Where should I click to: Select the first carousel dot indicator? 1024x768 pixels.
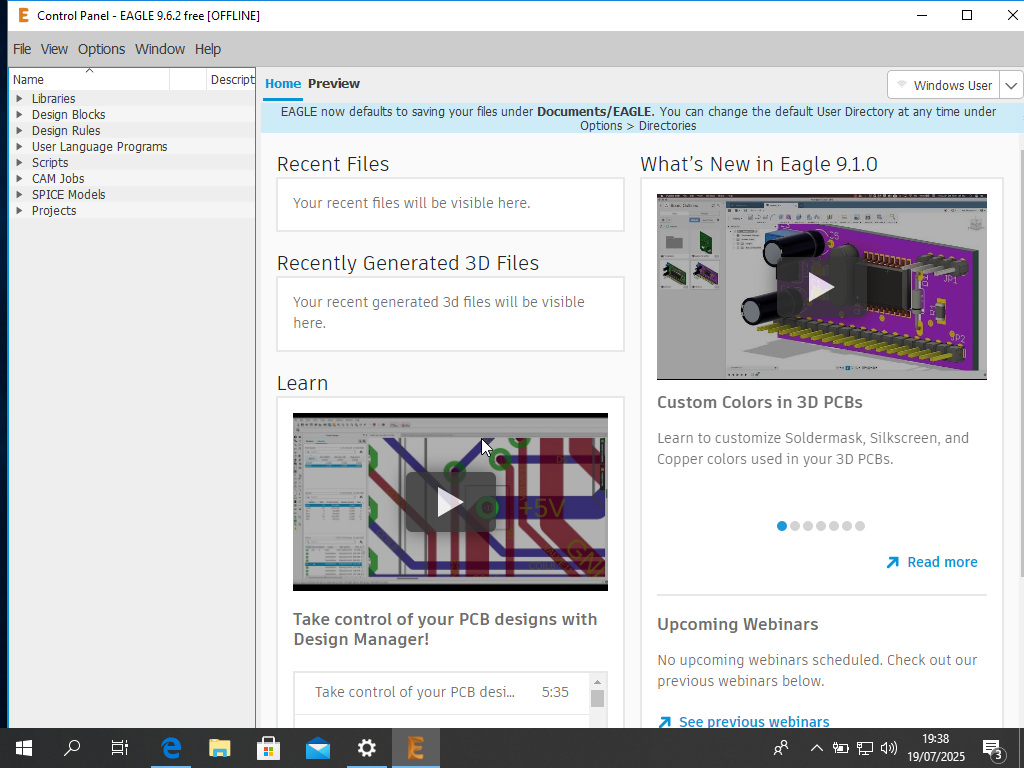[x=782, y=526]
